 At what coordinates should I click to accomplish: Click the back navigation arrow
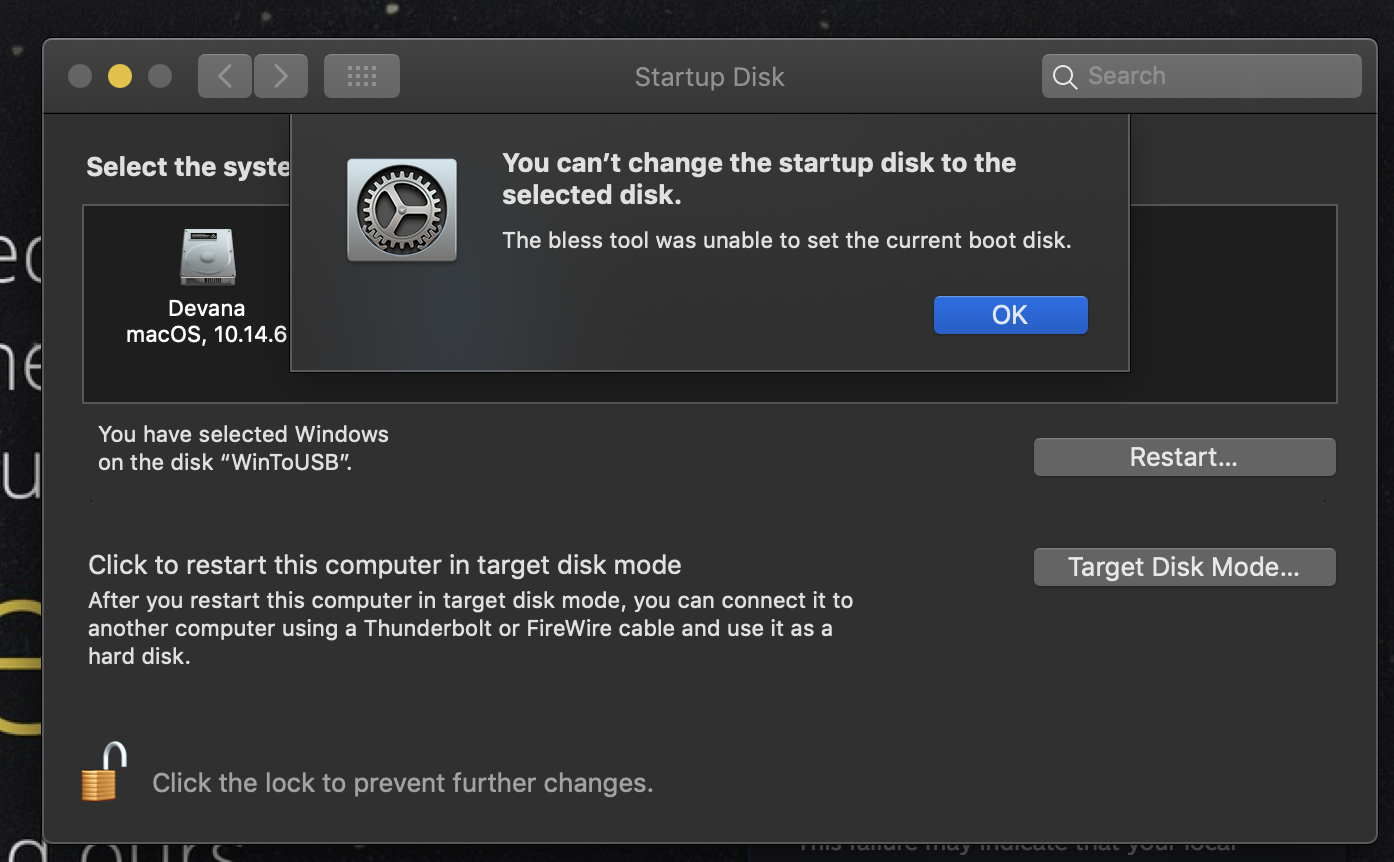pos(225,77)
